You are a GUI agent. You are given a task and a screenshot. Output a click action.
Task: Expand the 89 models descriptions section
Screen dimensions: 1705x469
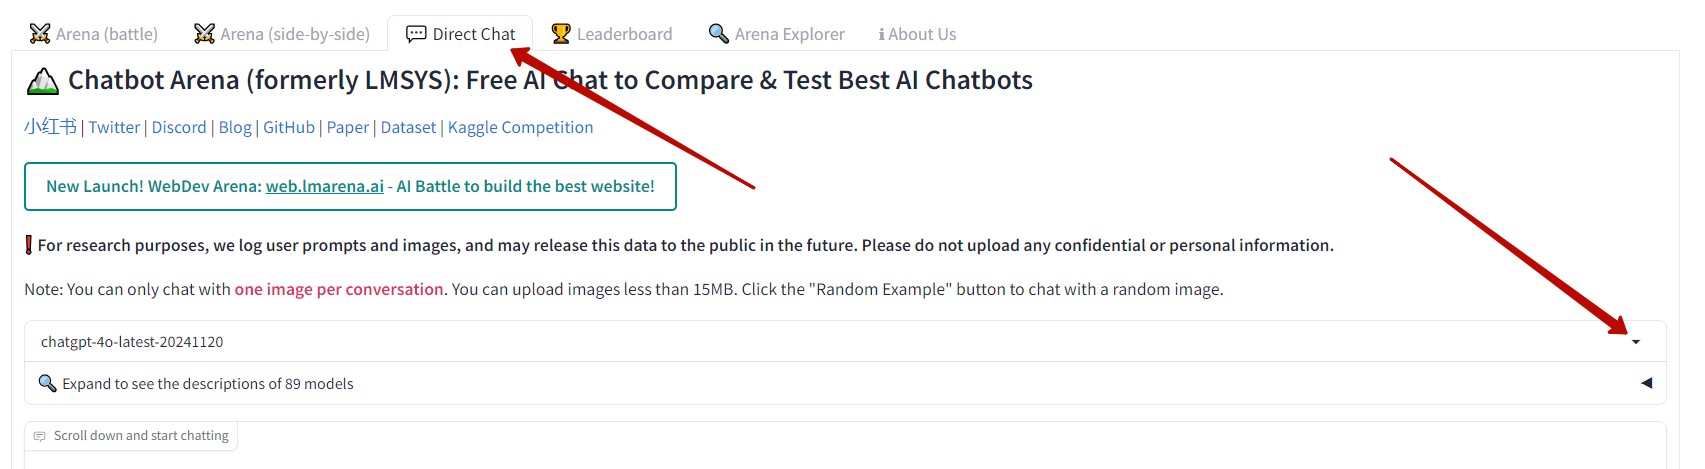1646,383
